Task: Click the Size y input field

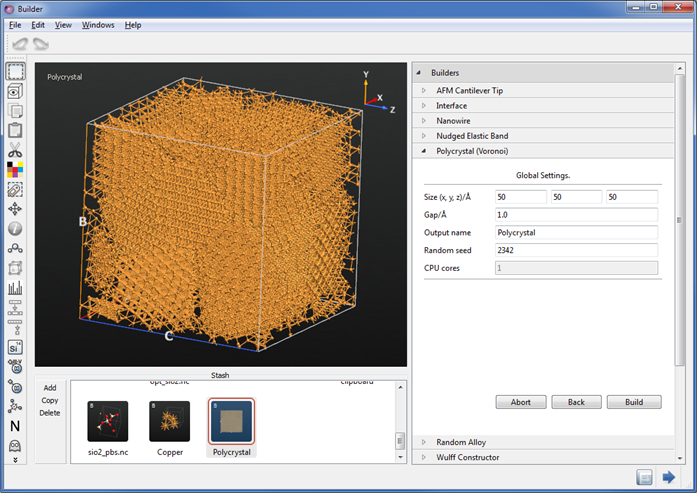Action: pyautogui.click(x=576, y=197)
